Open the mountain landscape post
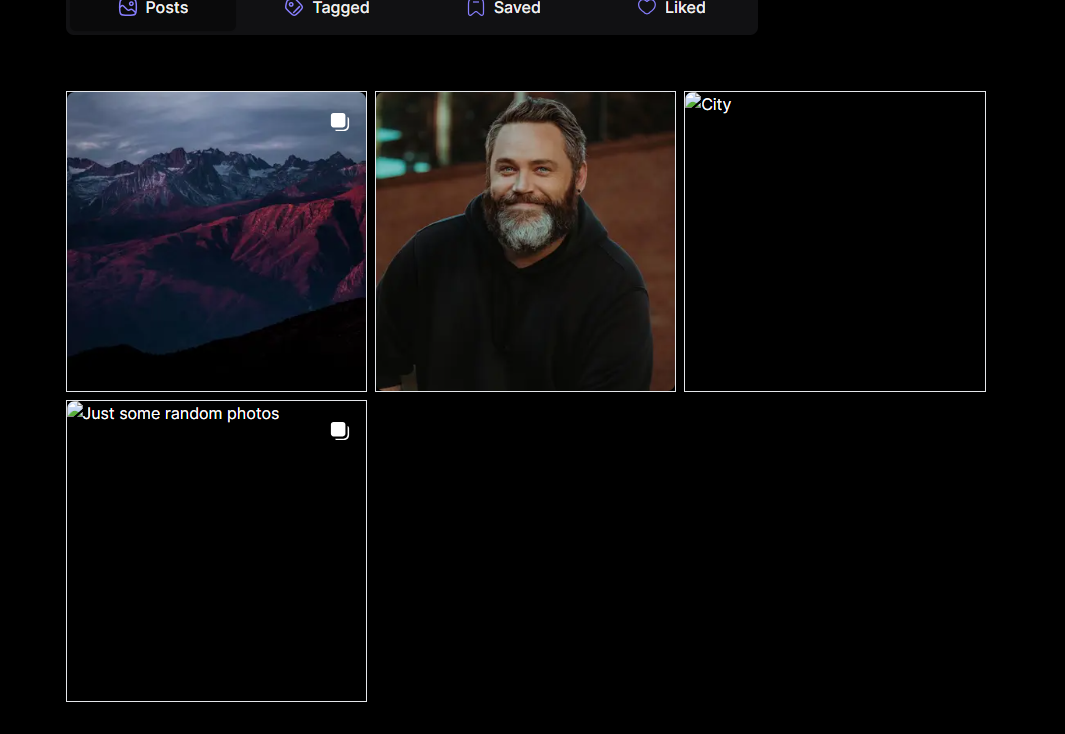The image size is (1065, 734). click(x=216, y=241)
